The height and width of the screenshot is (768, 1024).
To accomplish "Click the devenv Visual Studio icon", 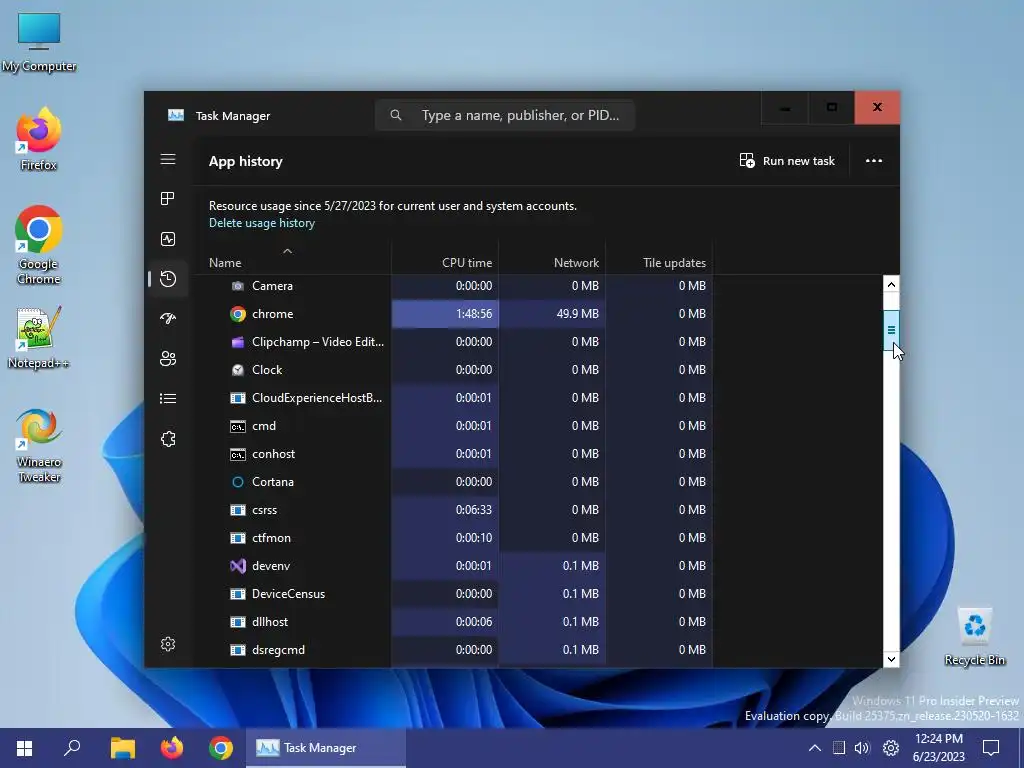I will pos(238,566).
